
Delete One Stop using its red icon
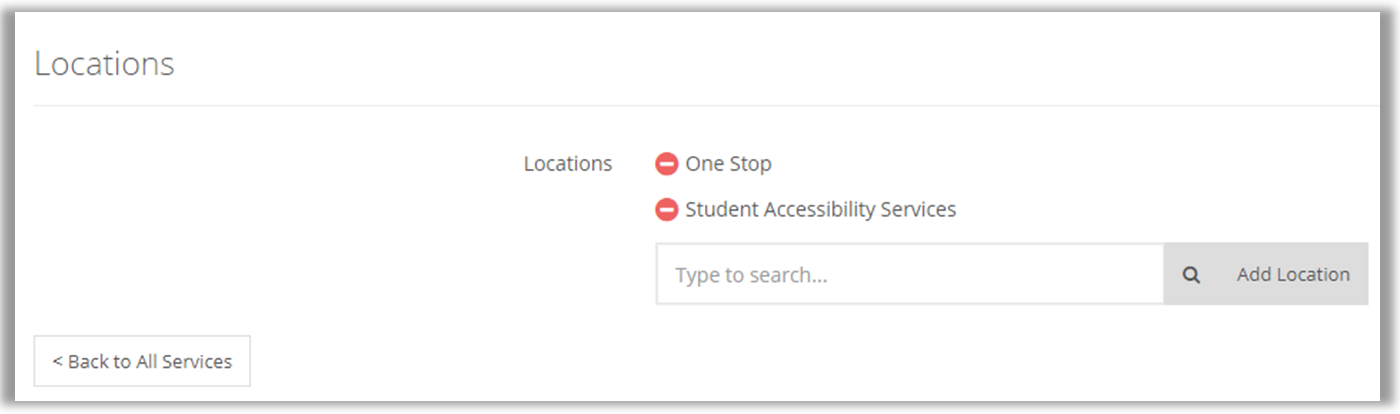pos(667,163)
